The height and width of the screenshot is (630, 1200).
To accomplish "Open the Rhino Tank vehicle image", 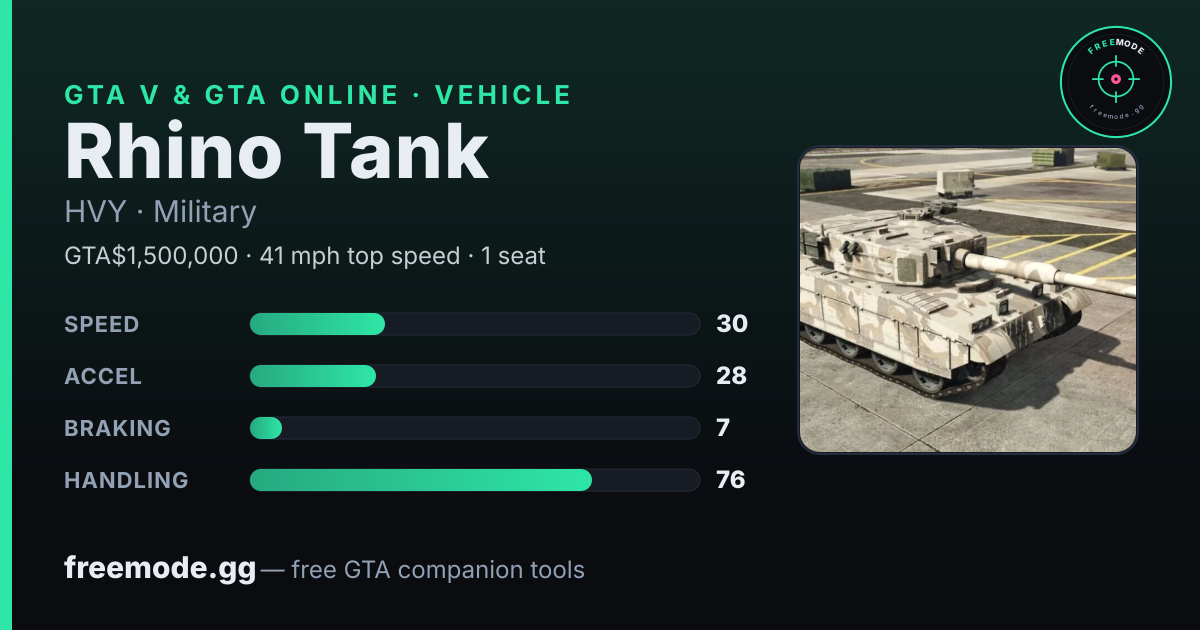I will click(968, 300).
